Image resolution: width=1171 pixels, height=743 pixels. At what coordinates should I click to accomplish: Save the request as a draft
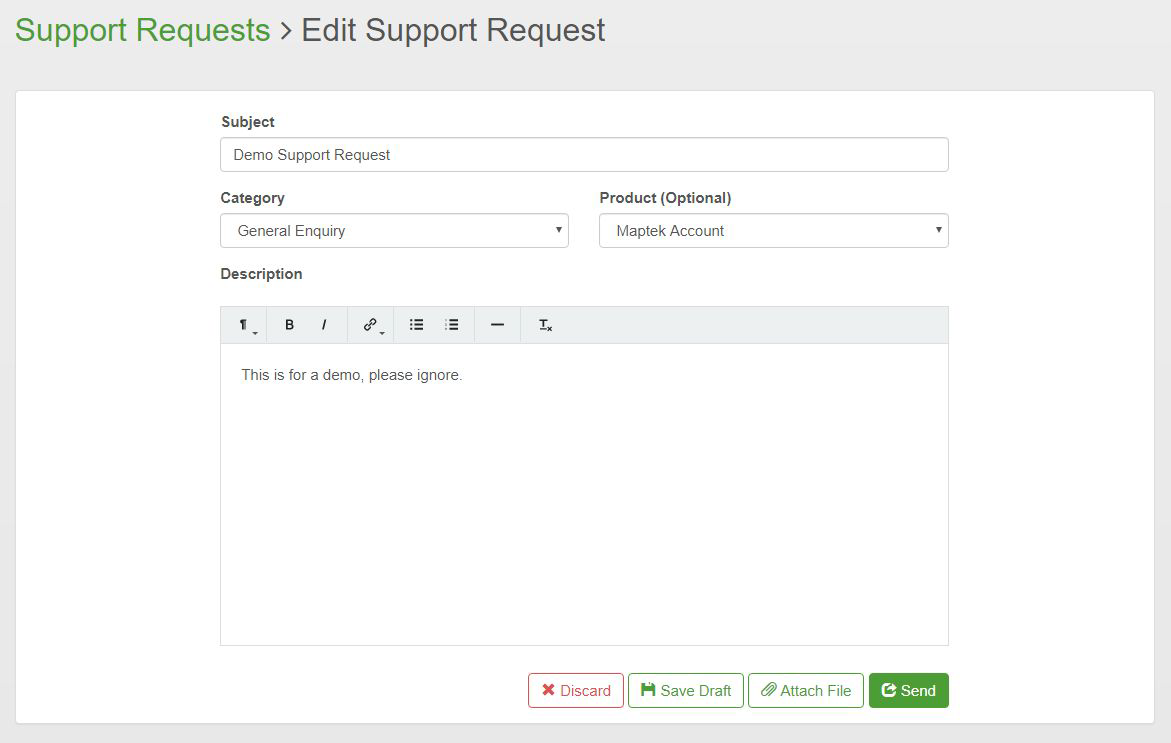(686, 691)
